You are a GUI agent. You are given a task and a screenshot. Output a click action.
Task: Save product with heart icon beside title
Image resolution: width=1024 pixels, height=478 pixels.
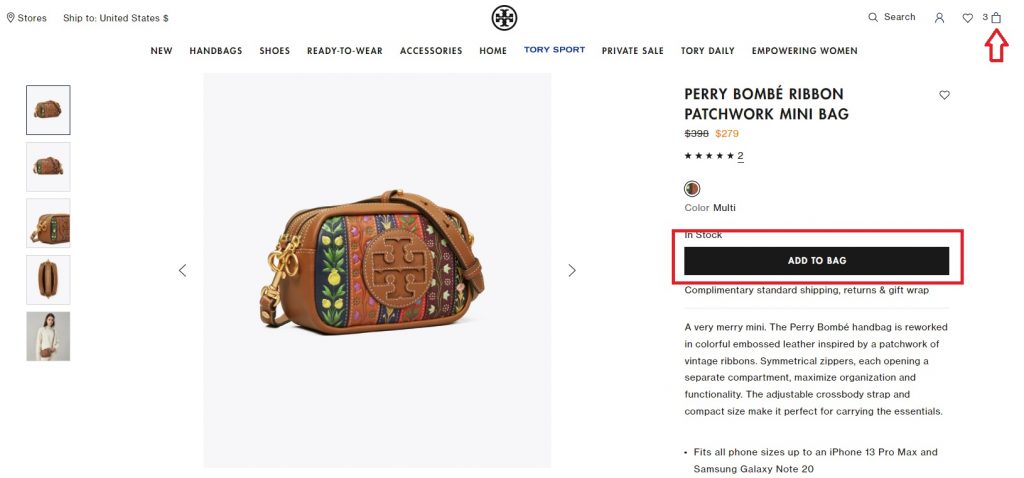click(944, 95)
